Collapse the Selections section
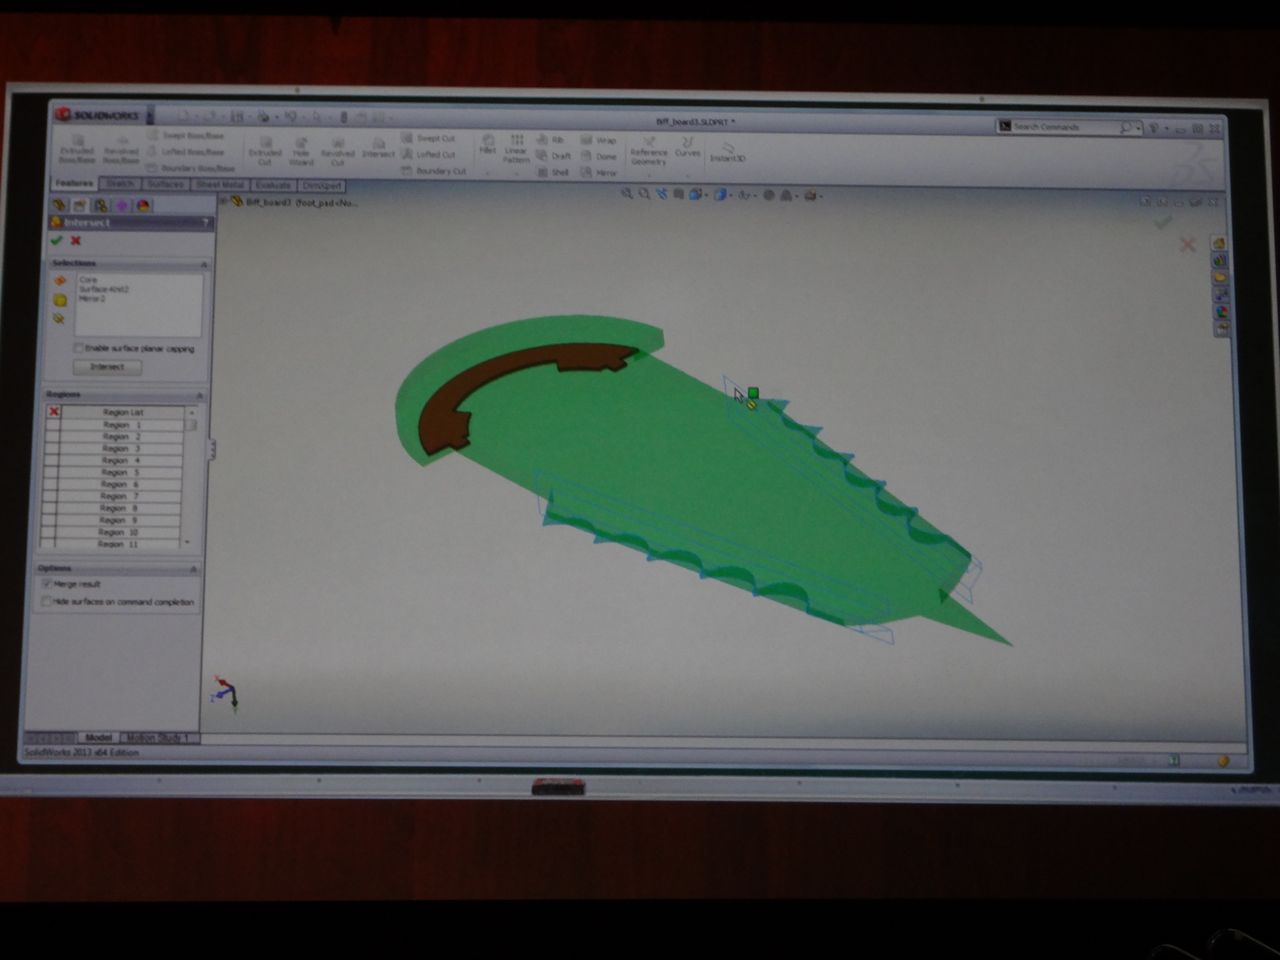The width and height of the screenshot is (1280, 960). (x=204, y=264)
